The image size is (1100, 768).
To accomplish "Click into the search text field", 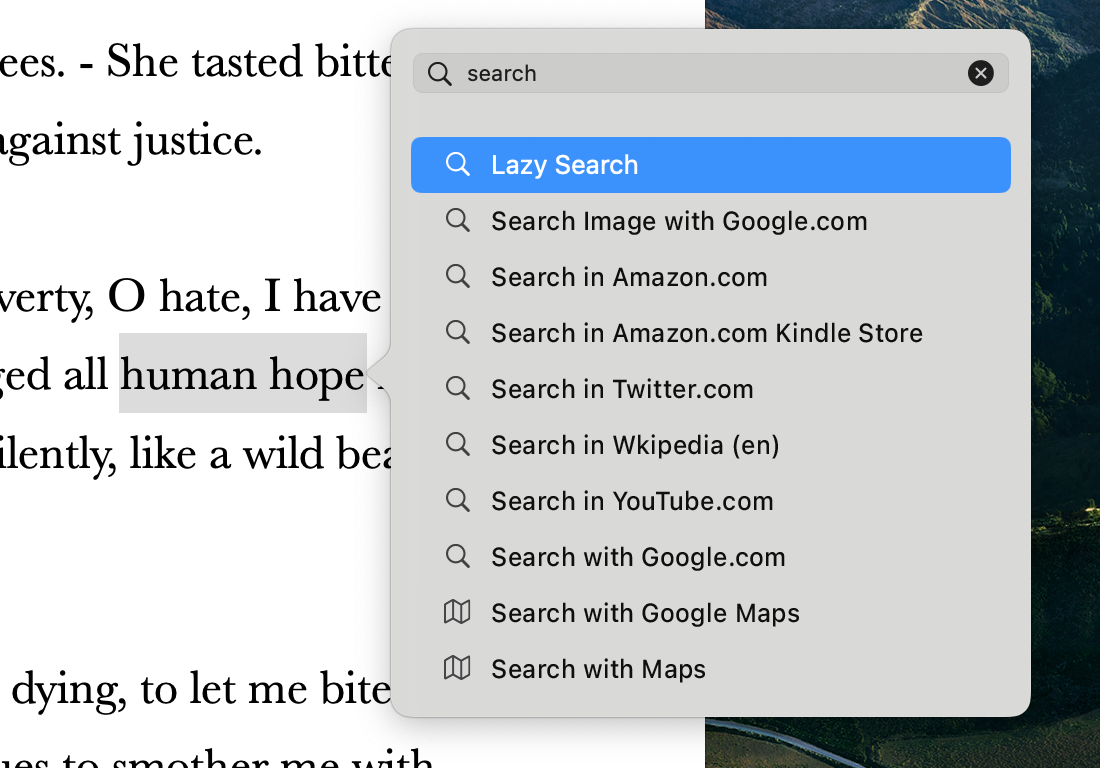I will 711,73.
